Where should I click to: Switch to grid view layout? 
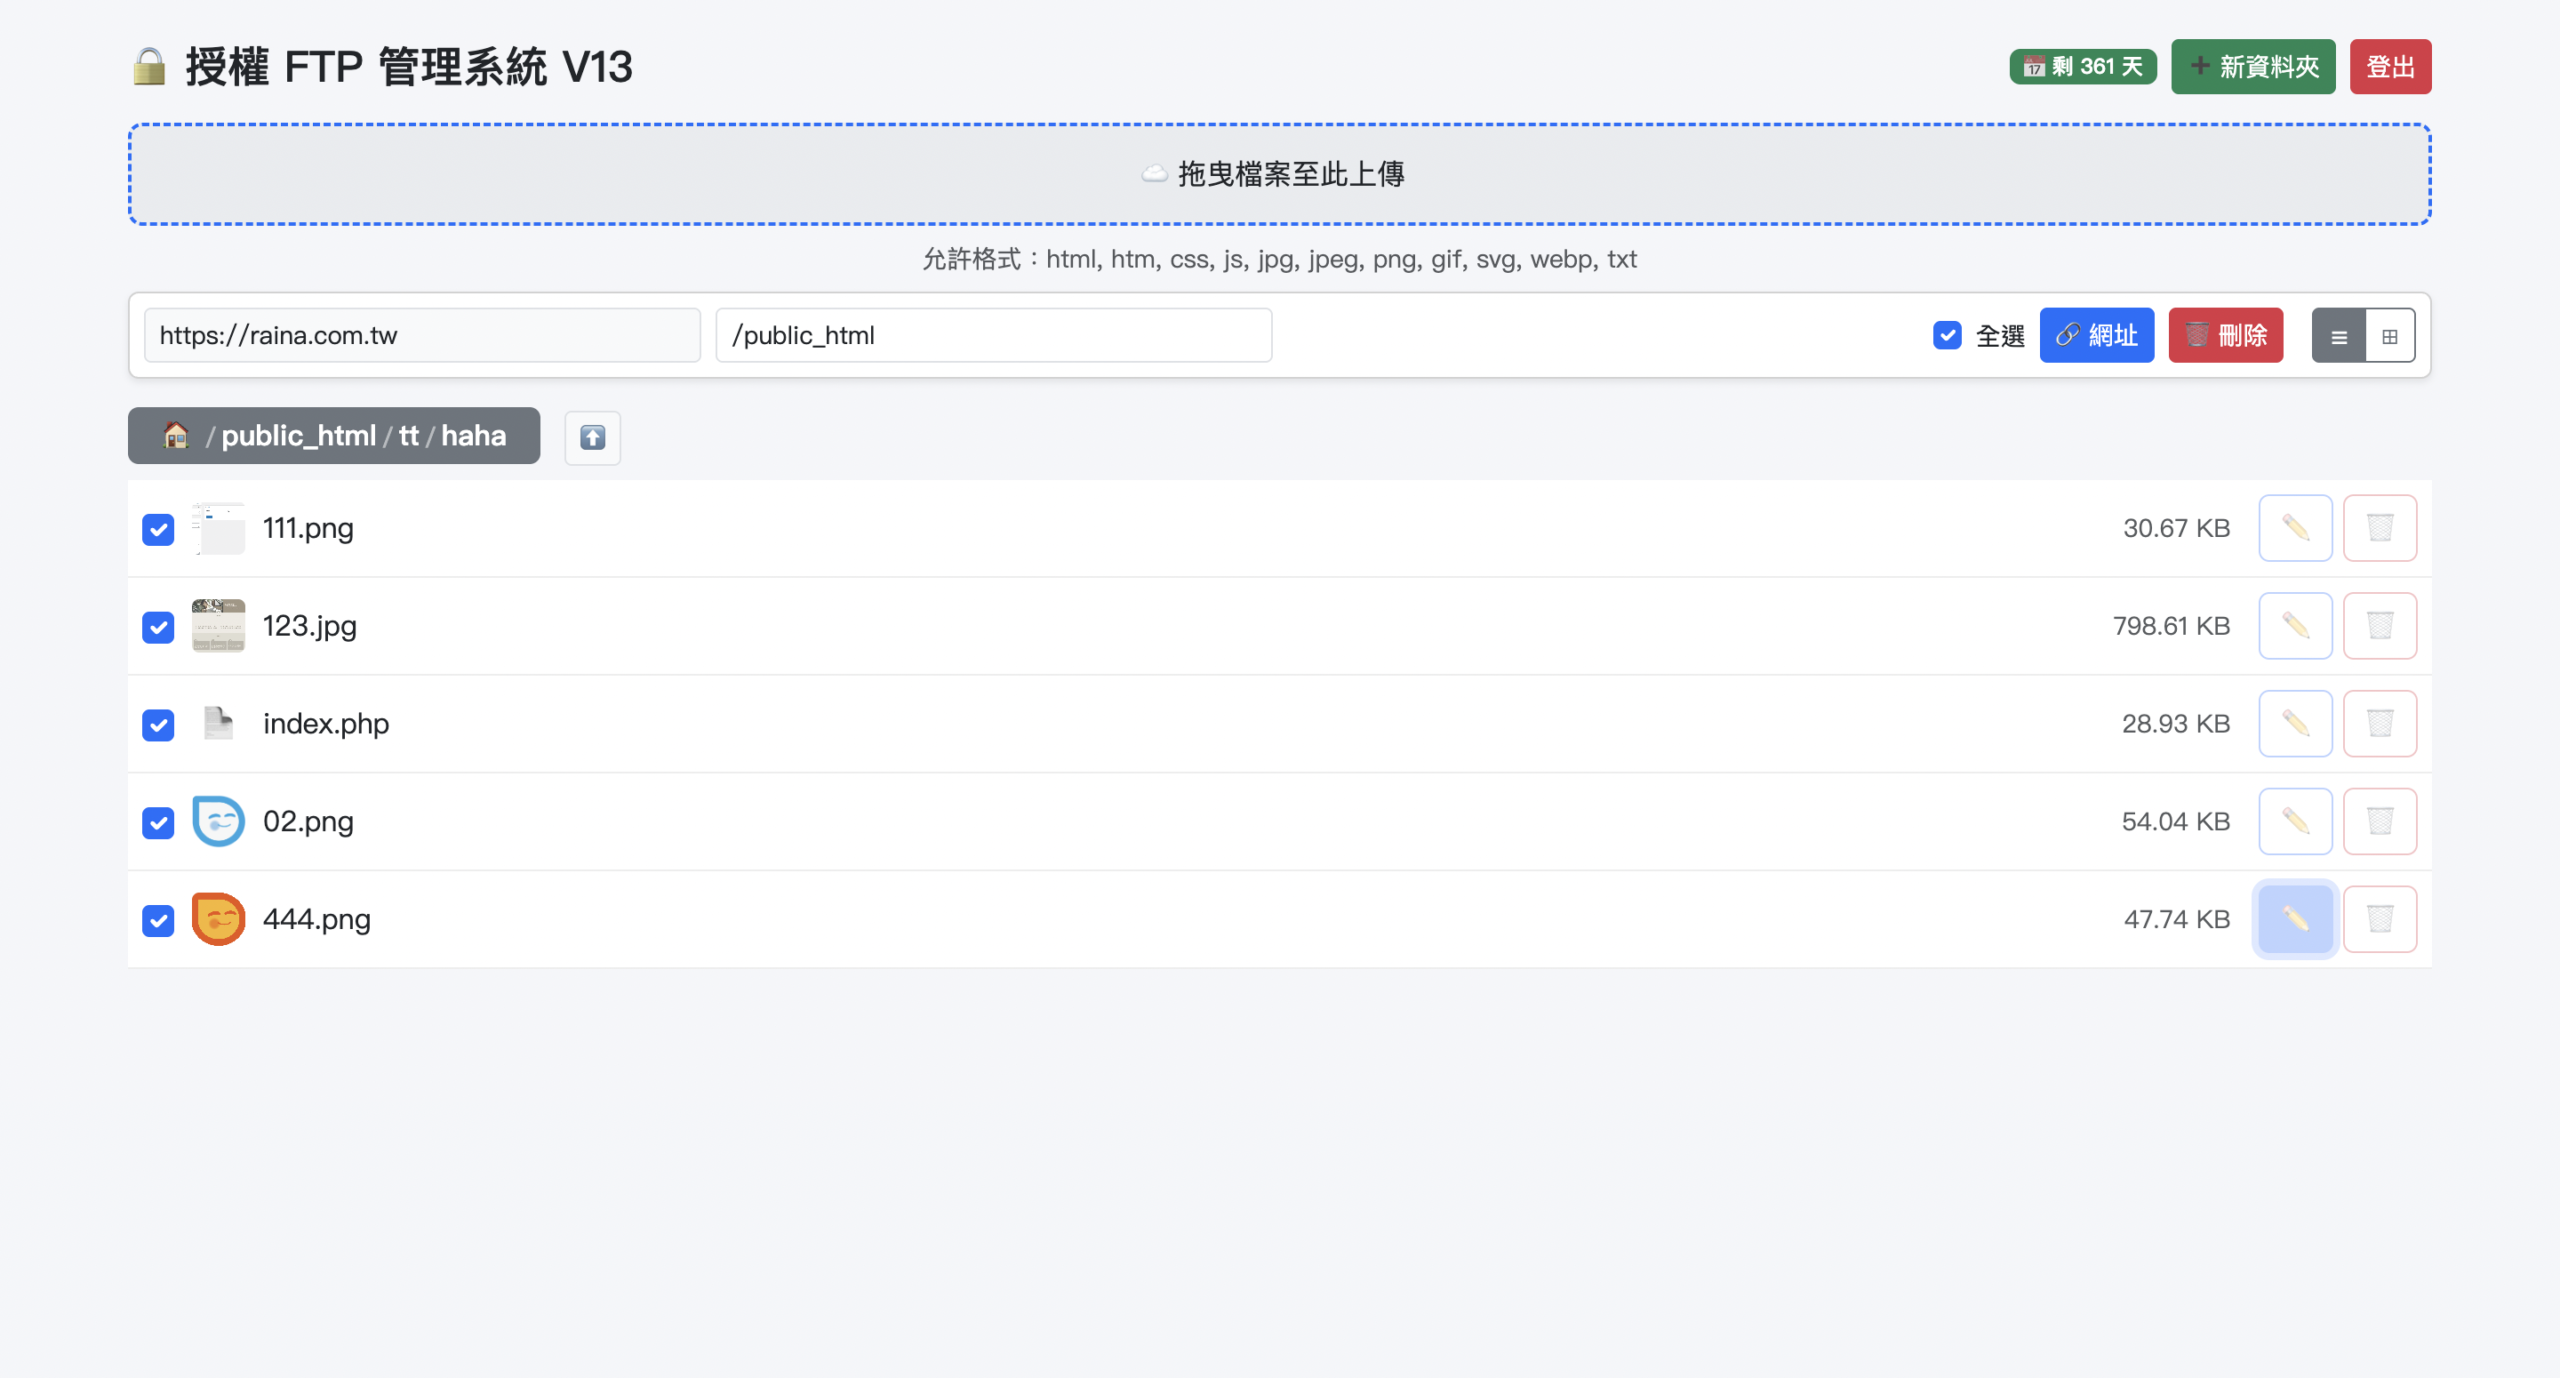2390,336
